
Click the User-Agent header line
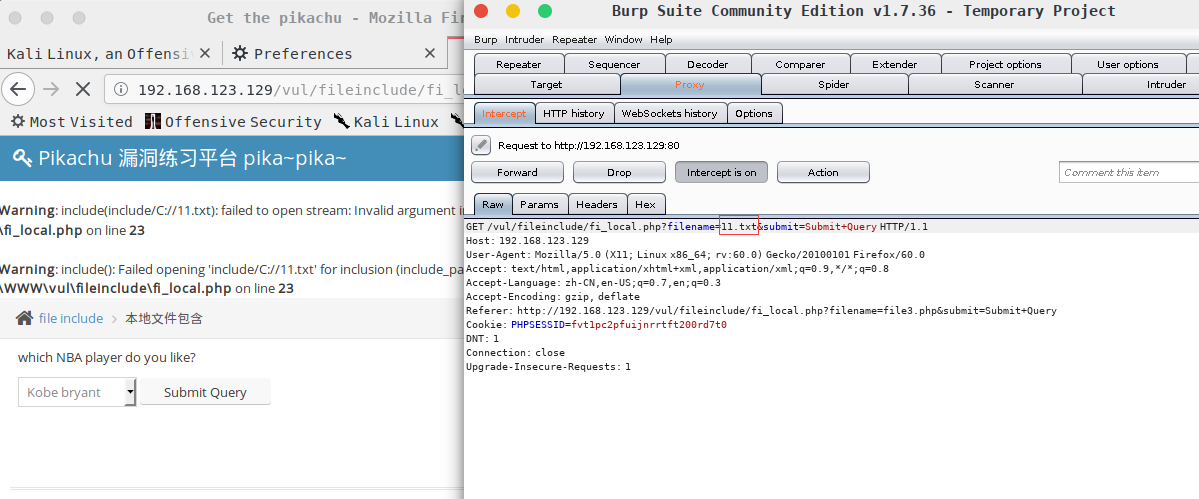pos(695,254)
